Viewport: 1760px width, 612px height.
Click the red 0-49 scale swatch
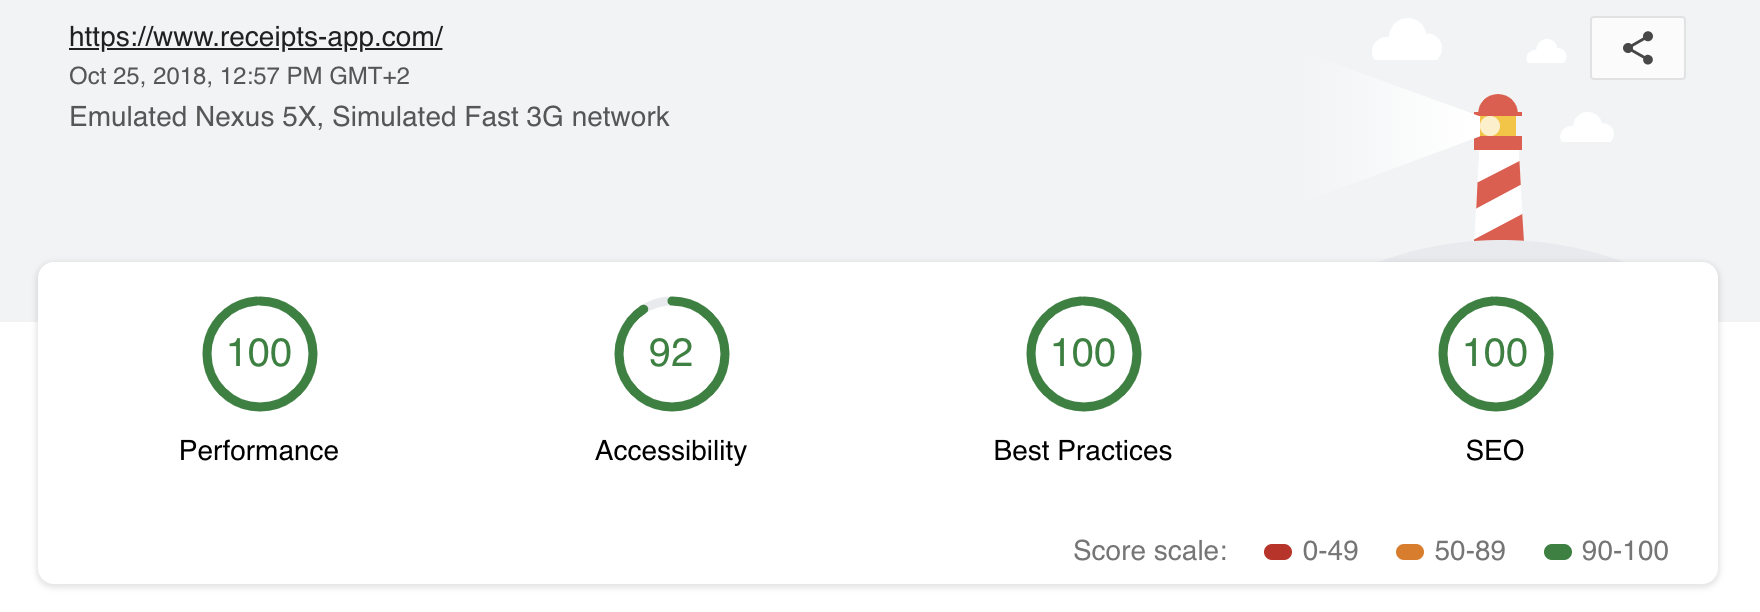[1277, 552]
